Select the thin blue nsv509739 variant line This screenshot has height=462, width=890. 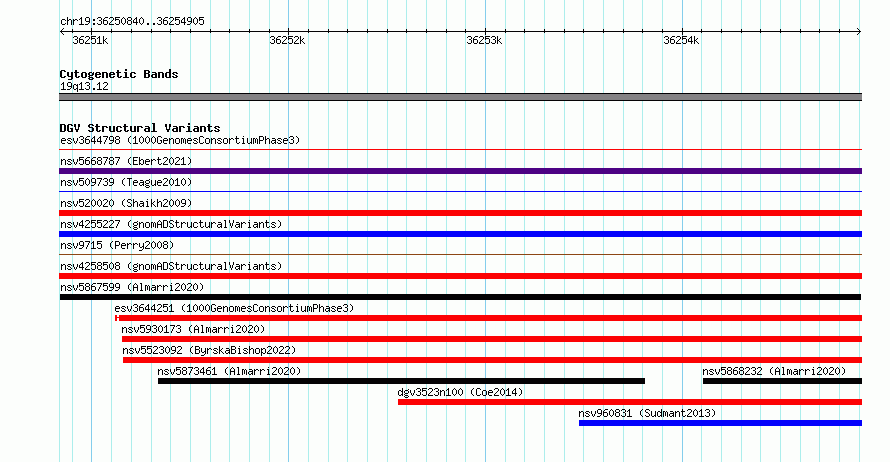[460, 192]
